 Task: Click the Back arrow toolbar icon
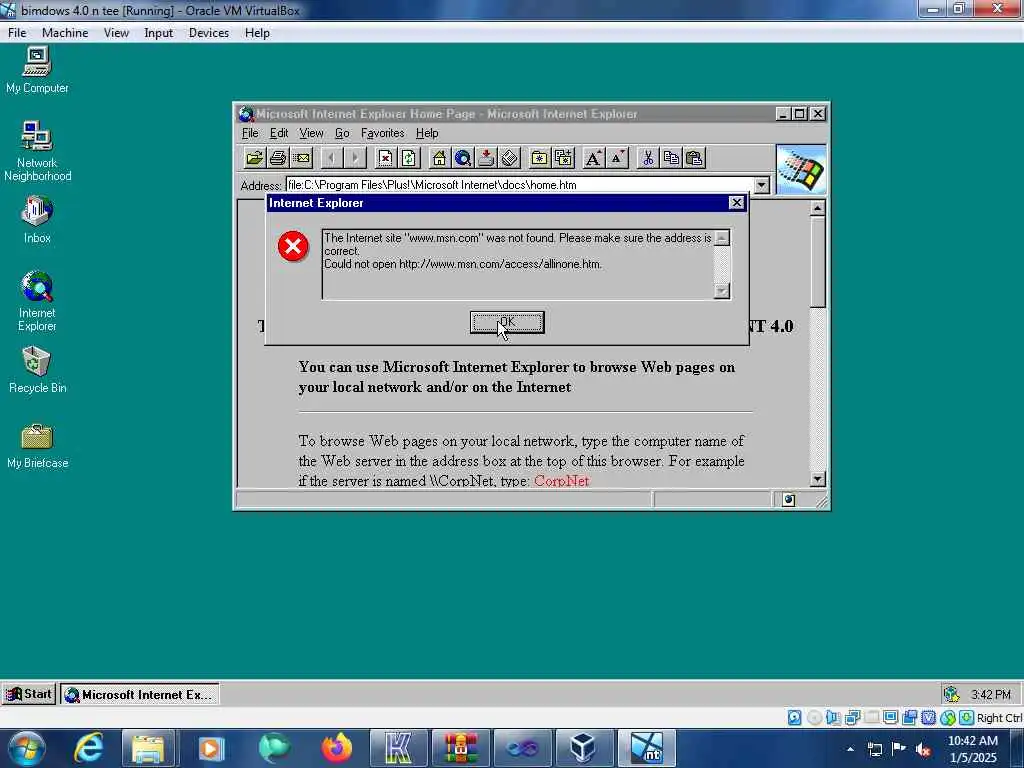[x=332, y=158]
